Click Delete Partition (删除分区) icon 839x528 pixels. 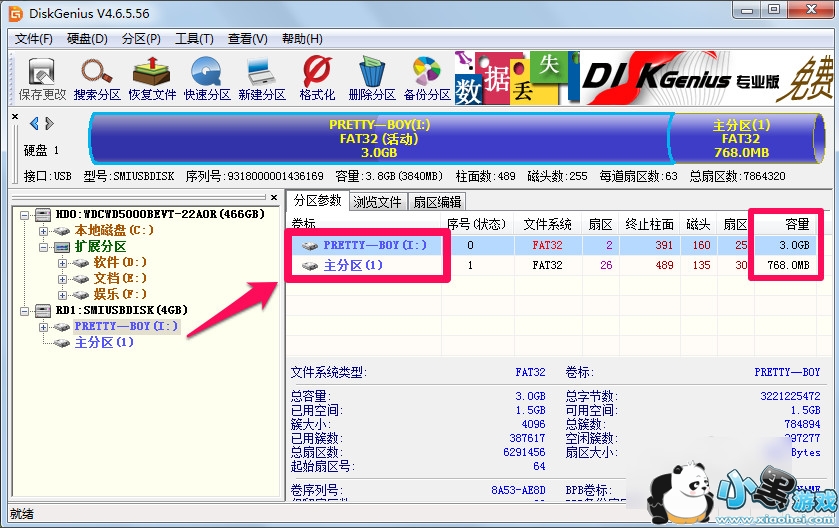(372, 79)
